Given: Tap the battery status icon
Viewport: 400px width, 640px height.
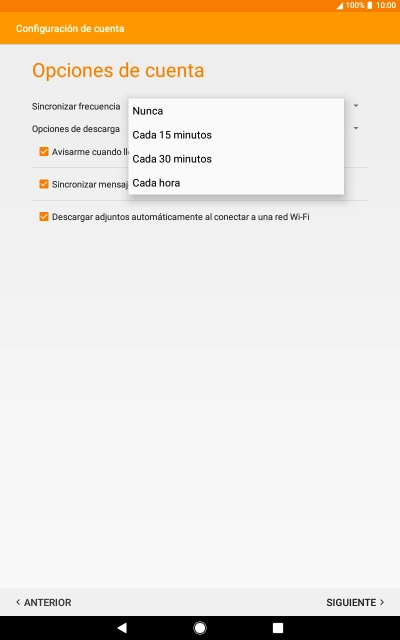Looking at the screenshot, I should [x=369, y=5].
